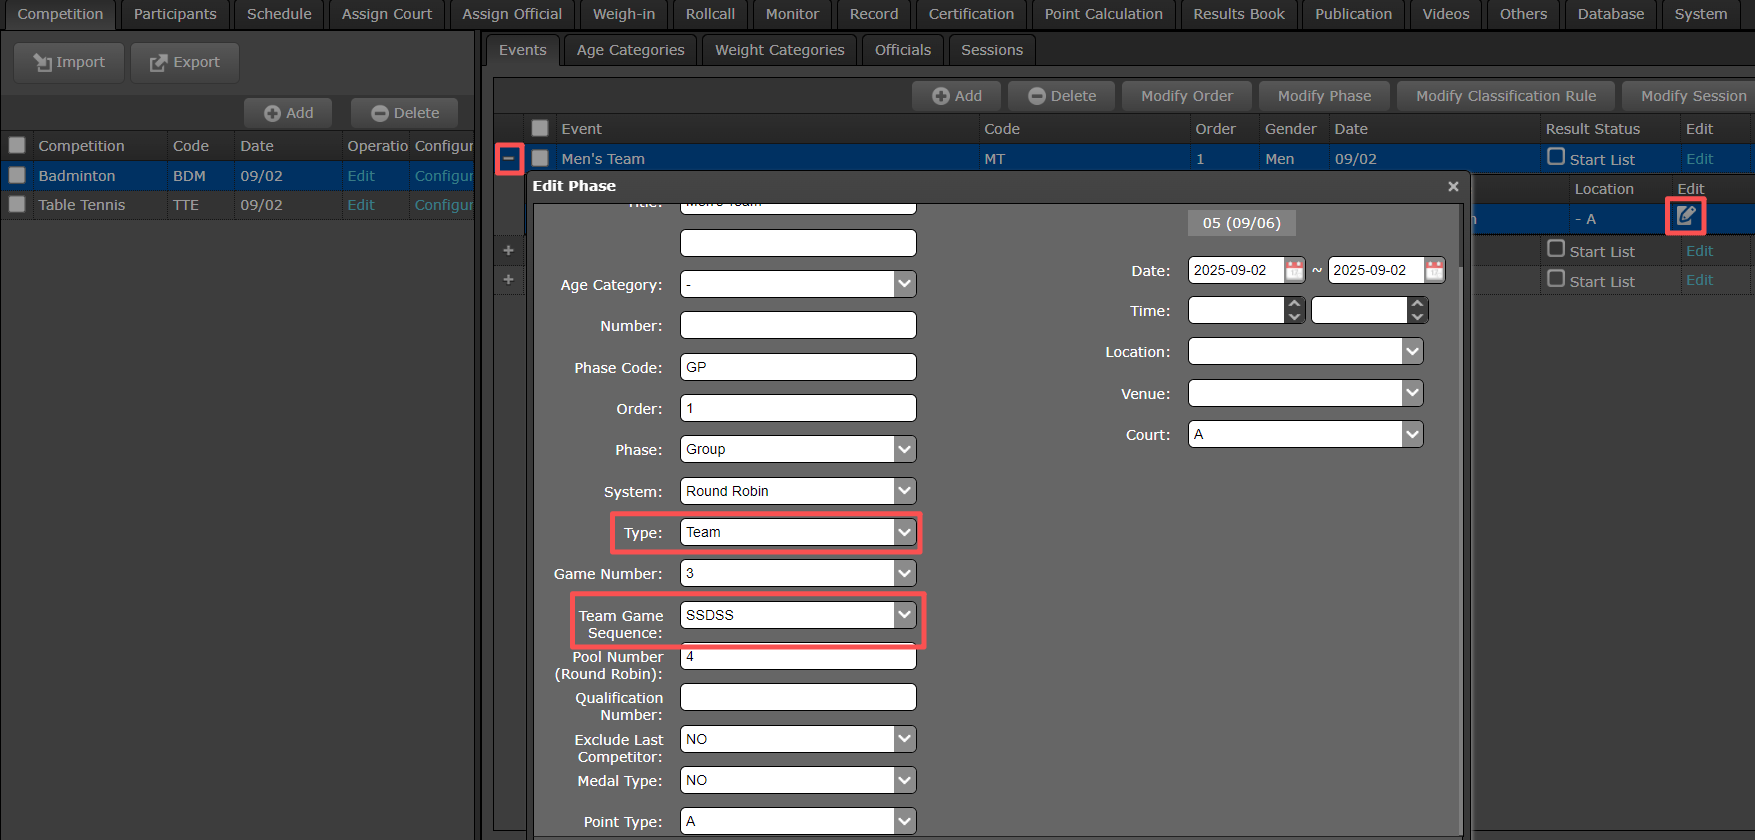Click Edit link for Table Tennis
1755x840 pixels.
click(360, 204)
